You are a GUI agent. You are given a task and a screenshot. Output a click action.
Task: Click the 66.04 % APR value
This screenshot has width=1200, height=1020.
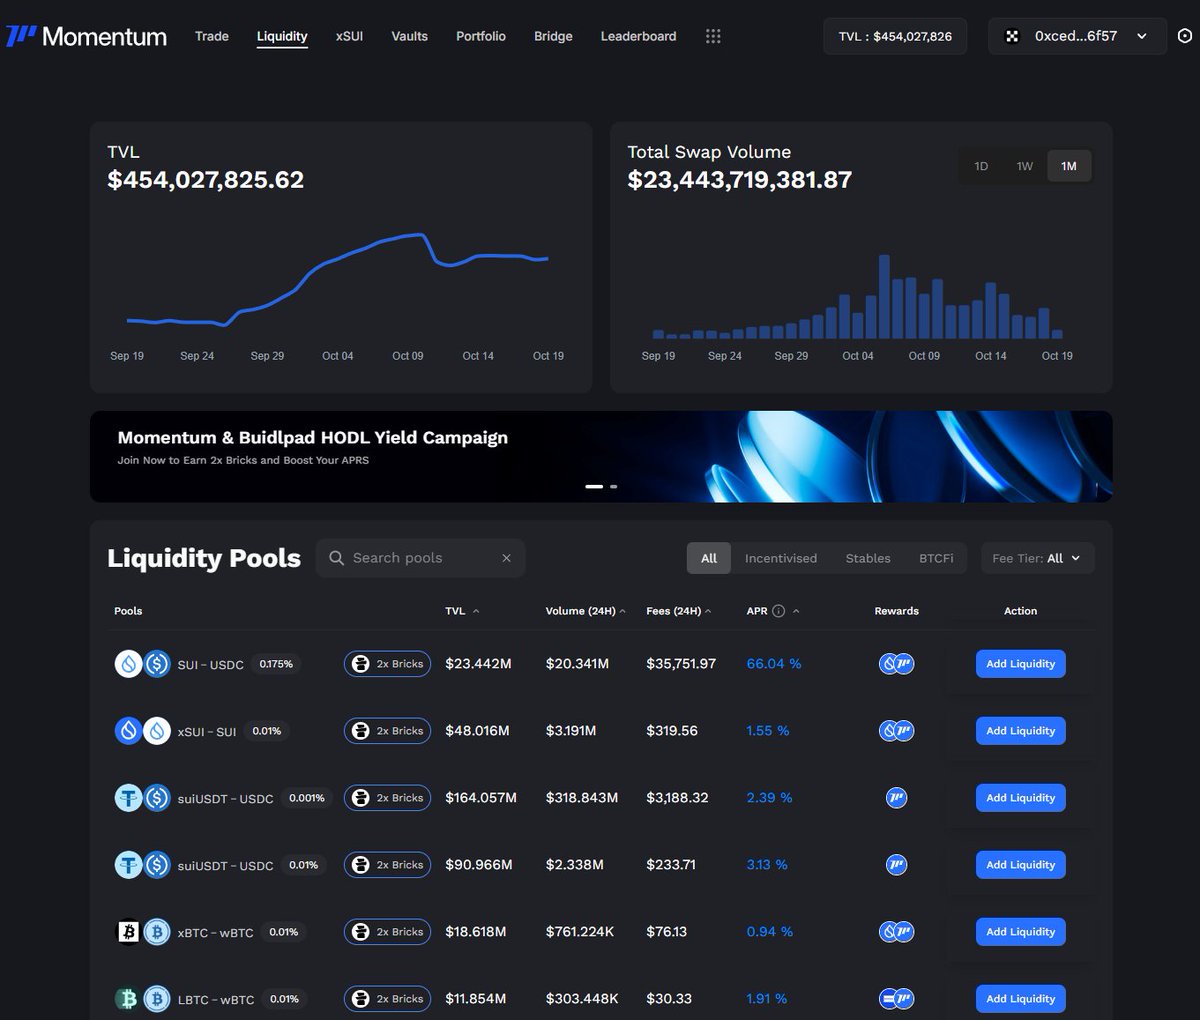pos(774,664)
